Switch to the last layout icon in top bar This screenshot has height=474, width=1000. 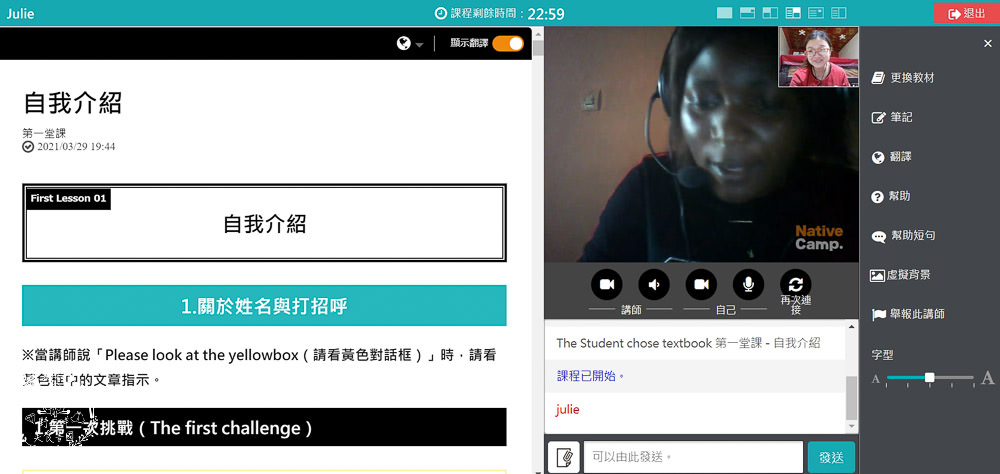click(838, 13)
